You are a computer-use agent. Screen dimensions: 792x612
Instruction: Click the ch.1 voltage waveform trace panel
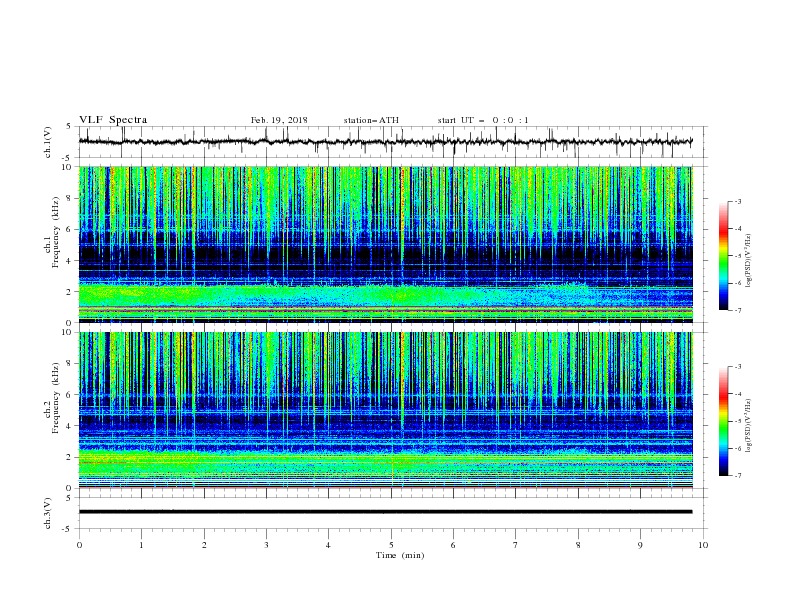(x=392, y=142)
